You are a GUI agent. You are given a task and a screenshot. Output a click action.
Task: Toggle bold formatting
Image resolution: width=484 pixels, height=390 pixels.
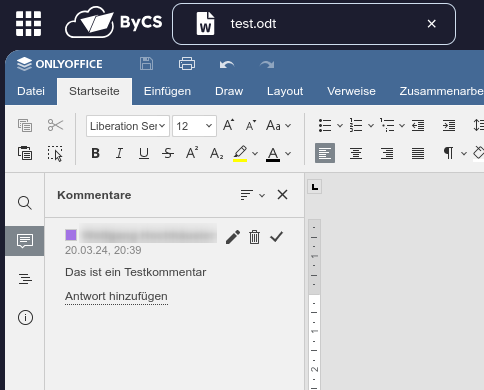(95, 153)
